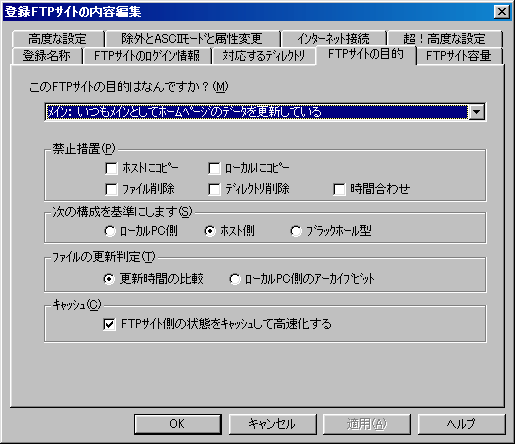The height and width of the screenshot is (444, 515).
Task: Open the FTPサイトのログイン情報 tab
Action: (x=147, y=56)
